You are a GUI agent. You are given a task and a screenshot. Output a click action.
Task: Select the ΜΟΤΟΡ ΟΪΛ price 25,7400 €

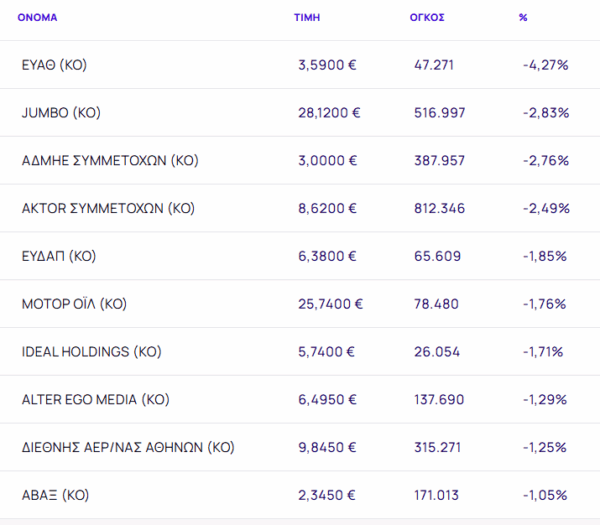330,304
